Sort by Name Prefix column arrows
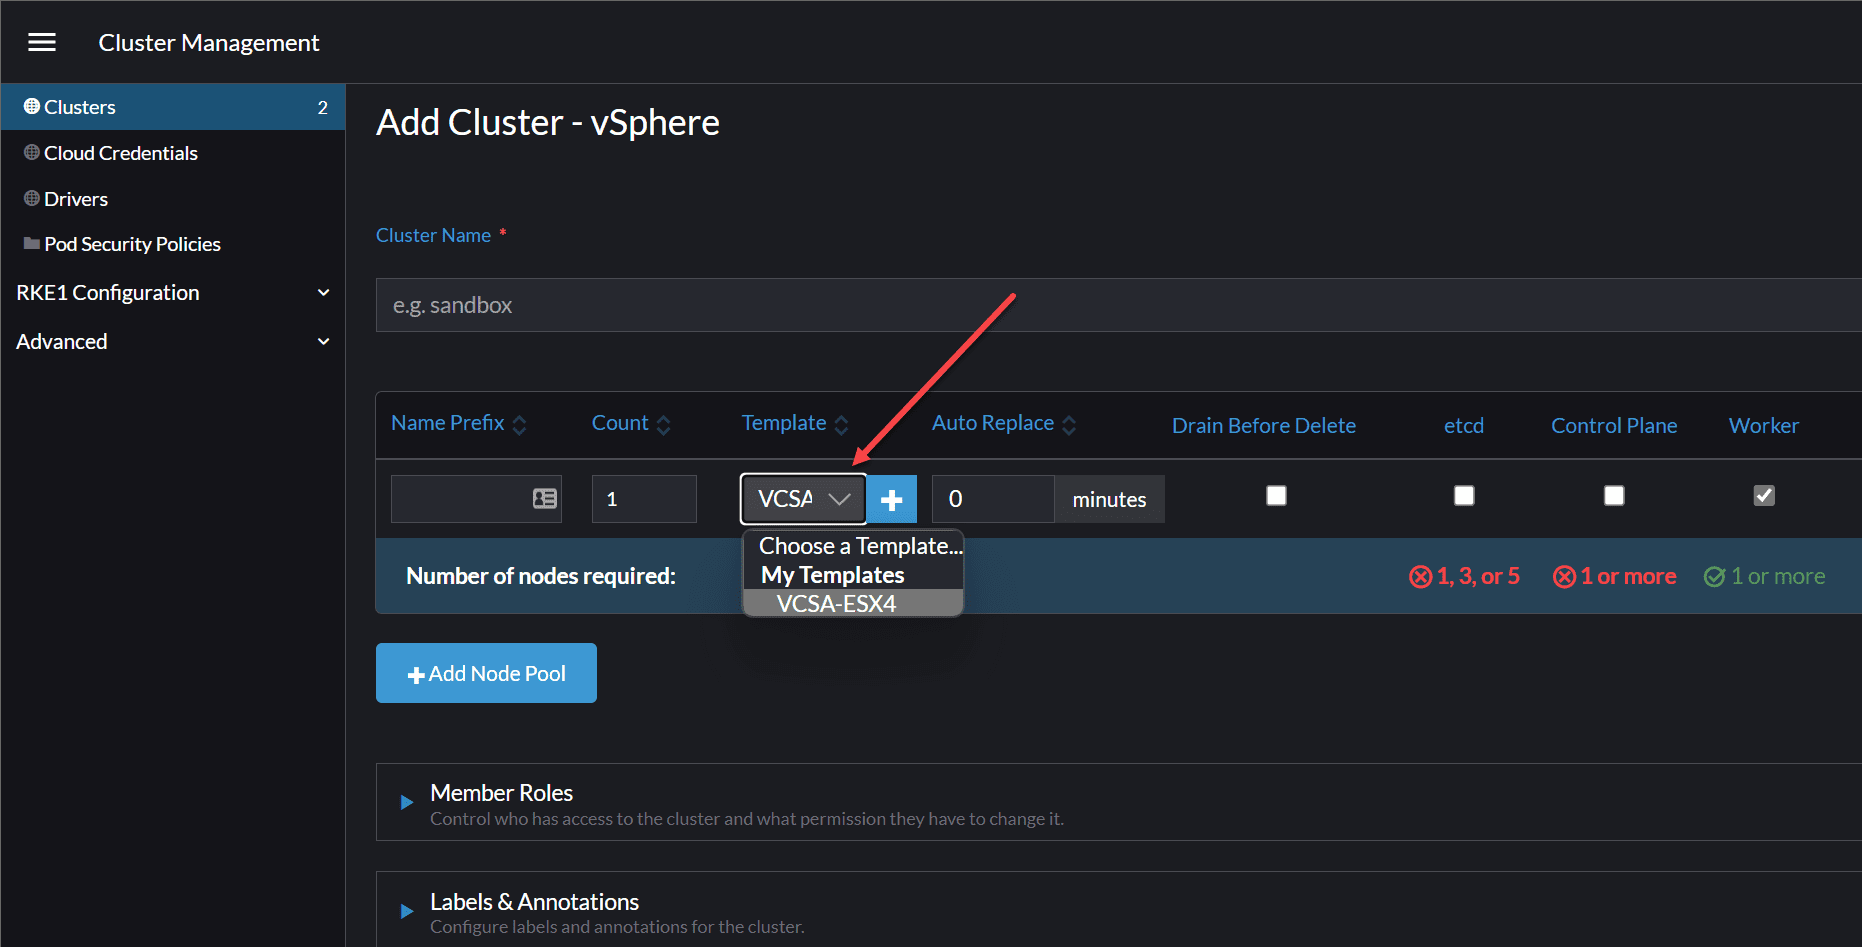 pos(519,425)
